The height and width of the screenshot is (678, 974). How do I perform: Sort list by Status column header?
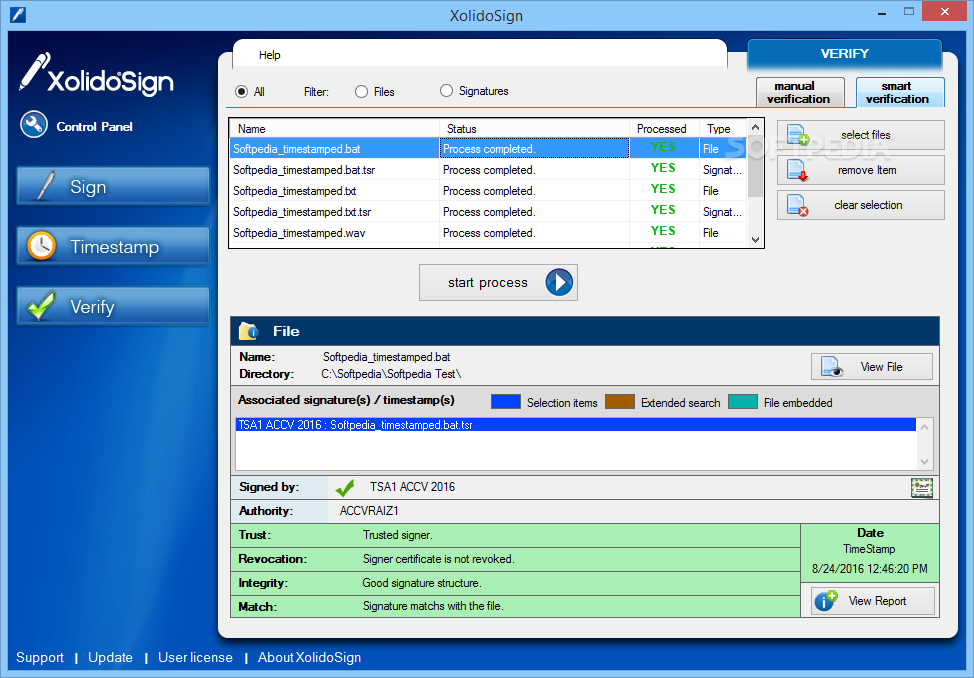point(534,129)
